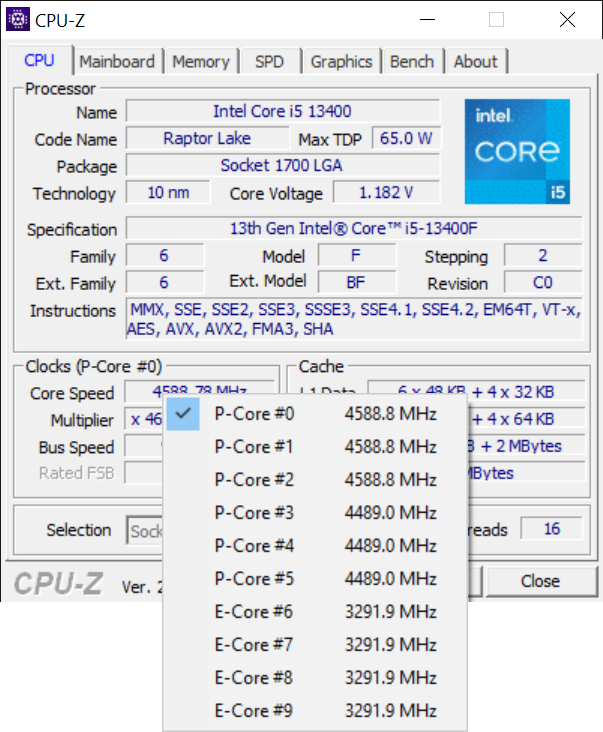This screenshot has height=732, width=603.
Task: Click the Revision value C0
Action: (543, 283)
